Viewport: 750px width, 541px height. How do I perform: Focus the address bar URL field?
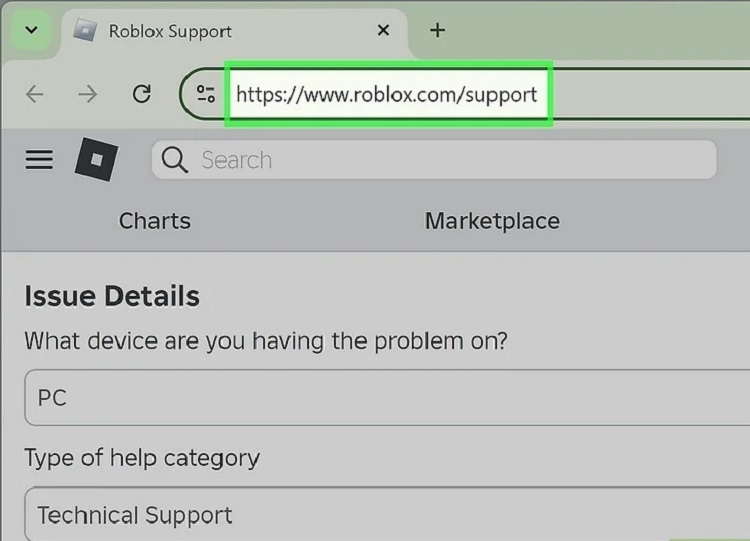click(388, 94)
